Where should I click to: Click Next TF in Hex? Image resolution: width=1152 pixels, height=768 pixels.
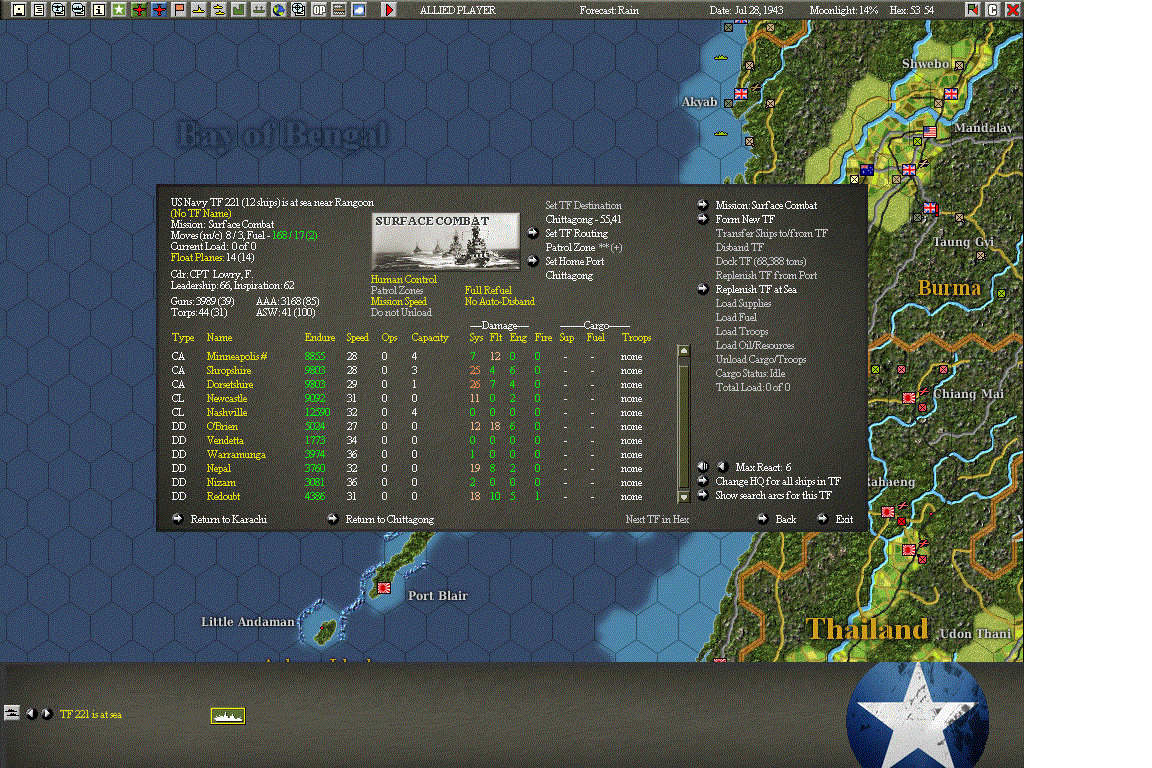[657, 520]
